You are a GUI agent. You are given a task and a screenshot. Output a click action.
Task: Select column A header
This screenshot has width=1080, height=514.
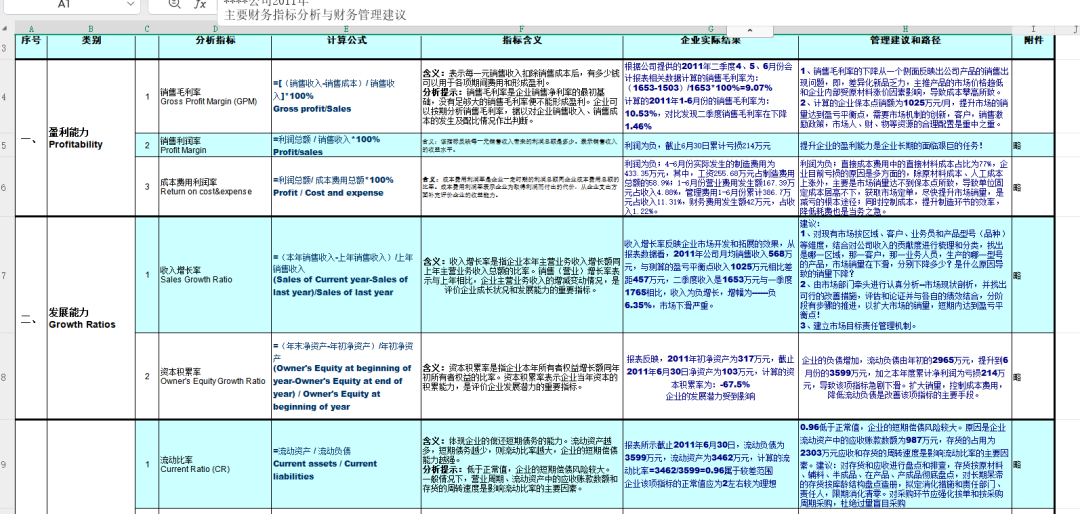coord(31,29)
